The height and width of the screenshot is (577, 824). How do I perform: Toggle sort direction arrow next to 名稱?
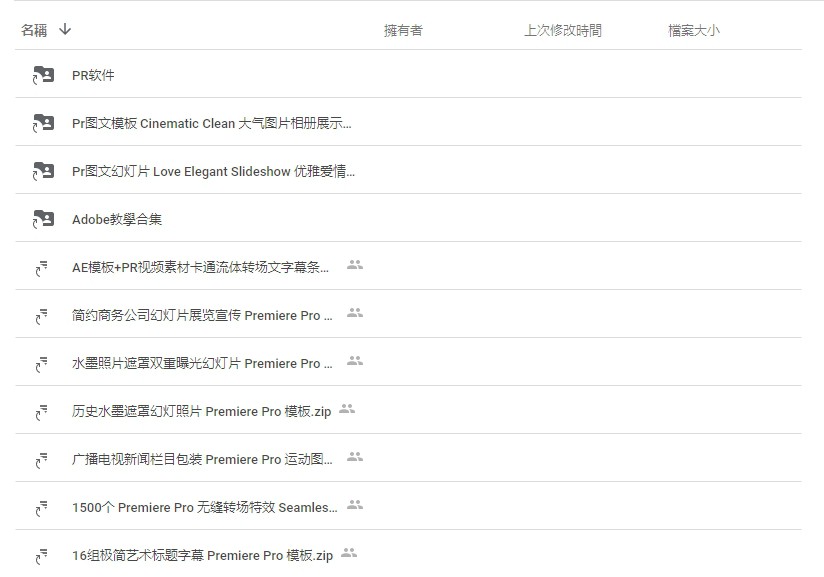65,30
